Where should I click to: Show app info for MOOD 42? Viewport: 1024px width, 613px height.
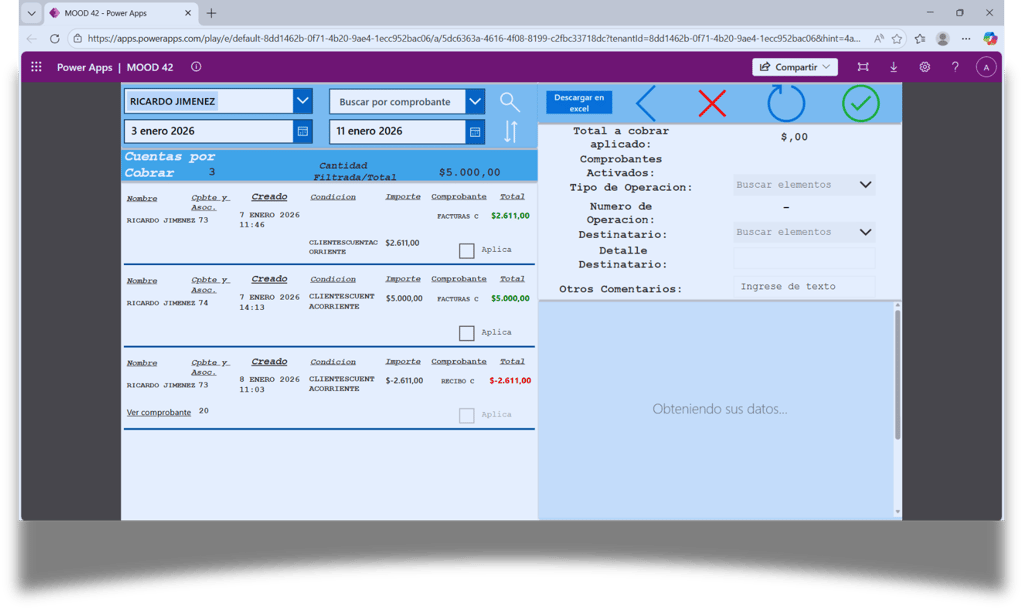point(196,67)
